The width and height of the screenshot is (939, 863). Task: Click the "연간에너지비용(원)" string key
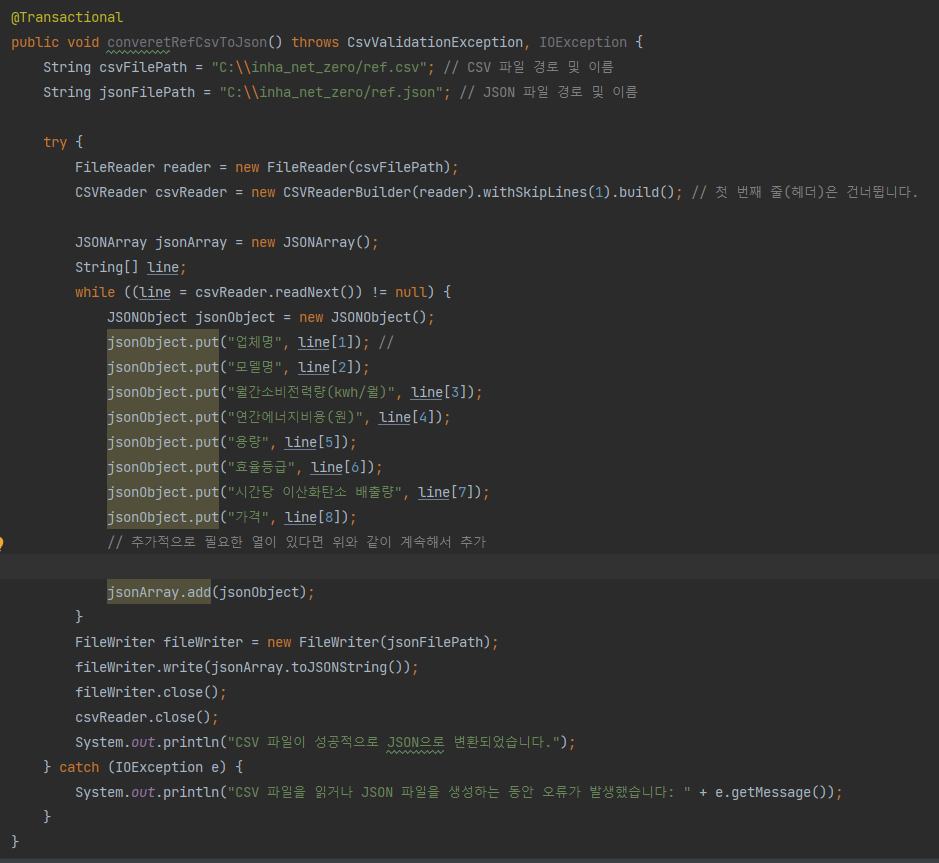coord(295,417)
